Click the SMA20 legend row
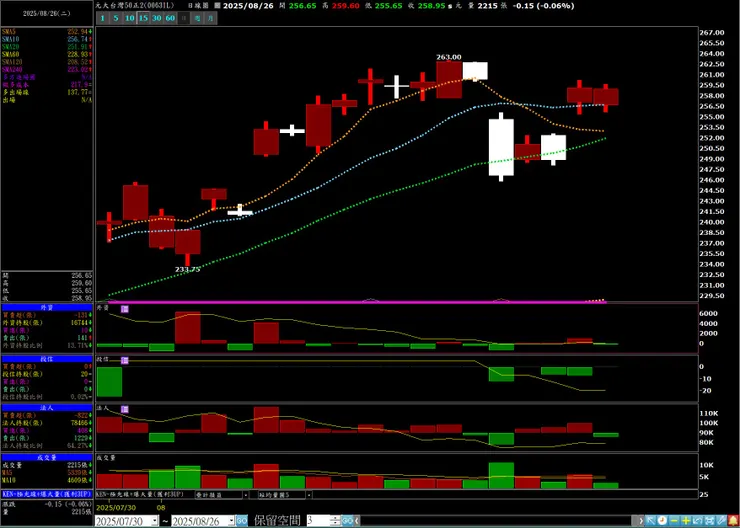 click(47, 47)
